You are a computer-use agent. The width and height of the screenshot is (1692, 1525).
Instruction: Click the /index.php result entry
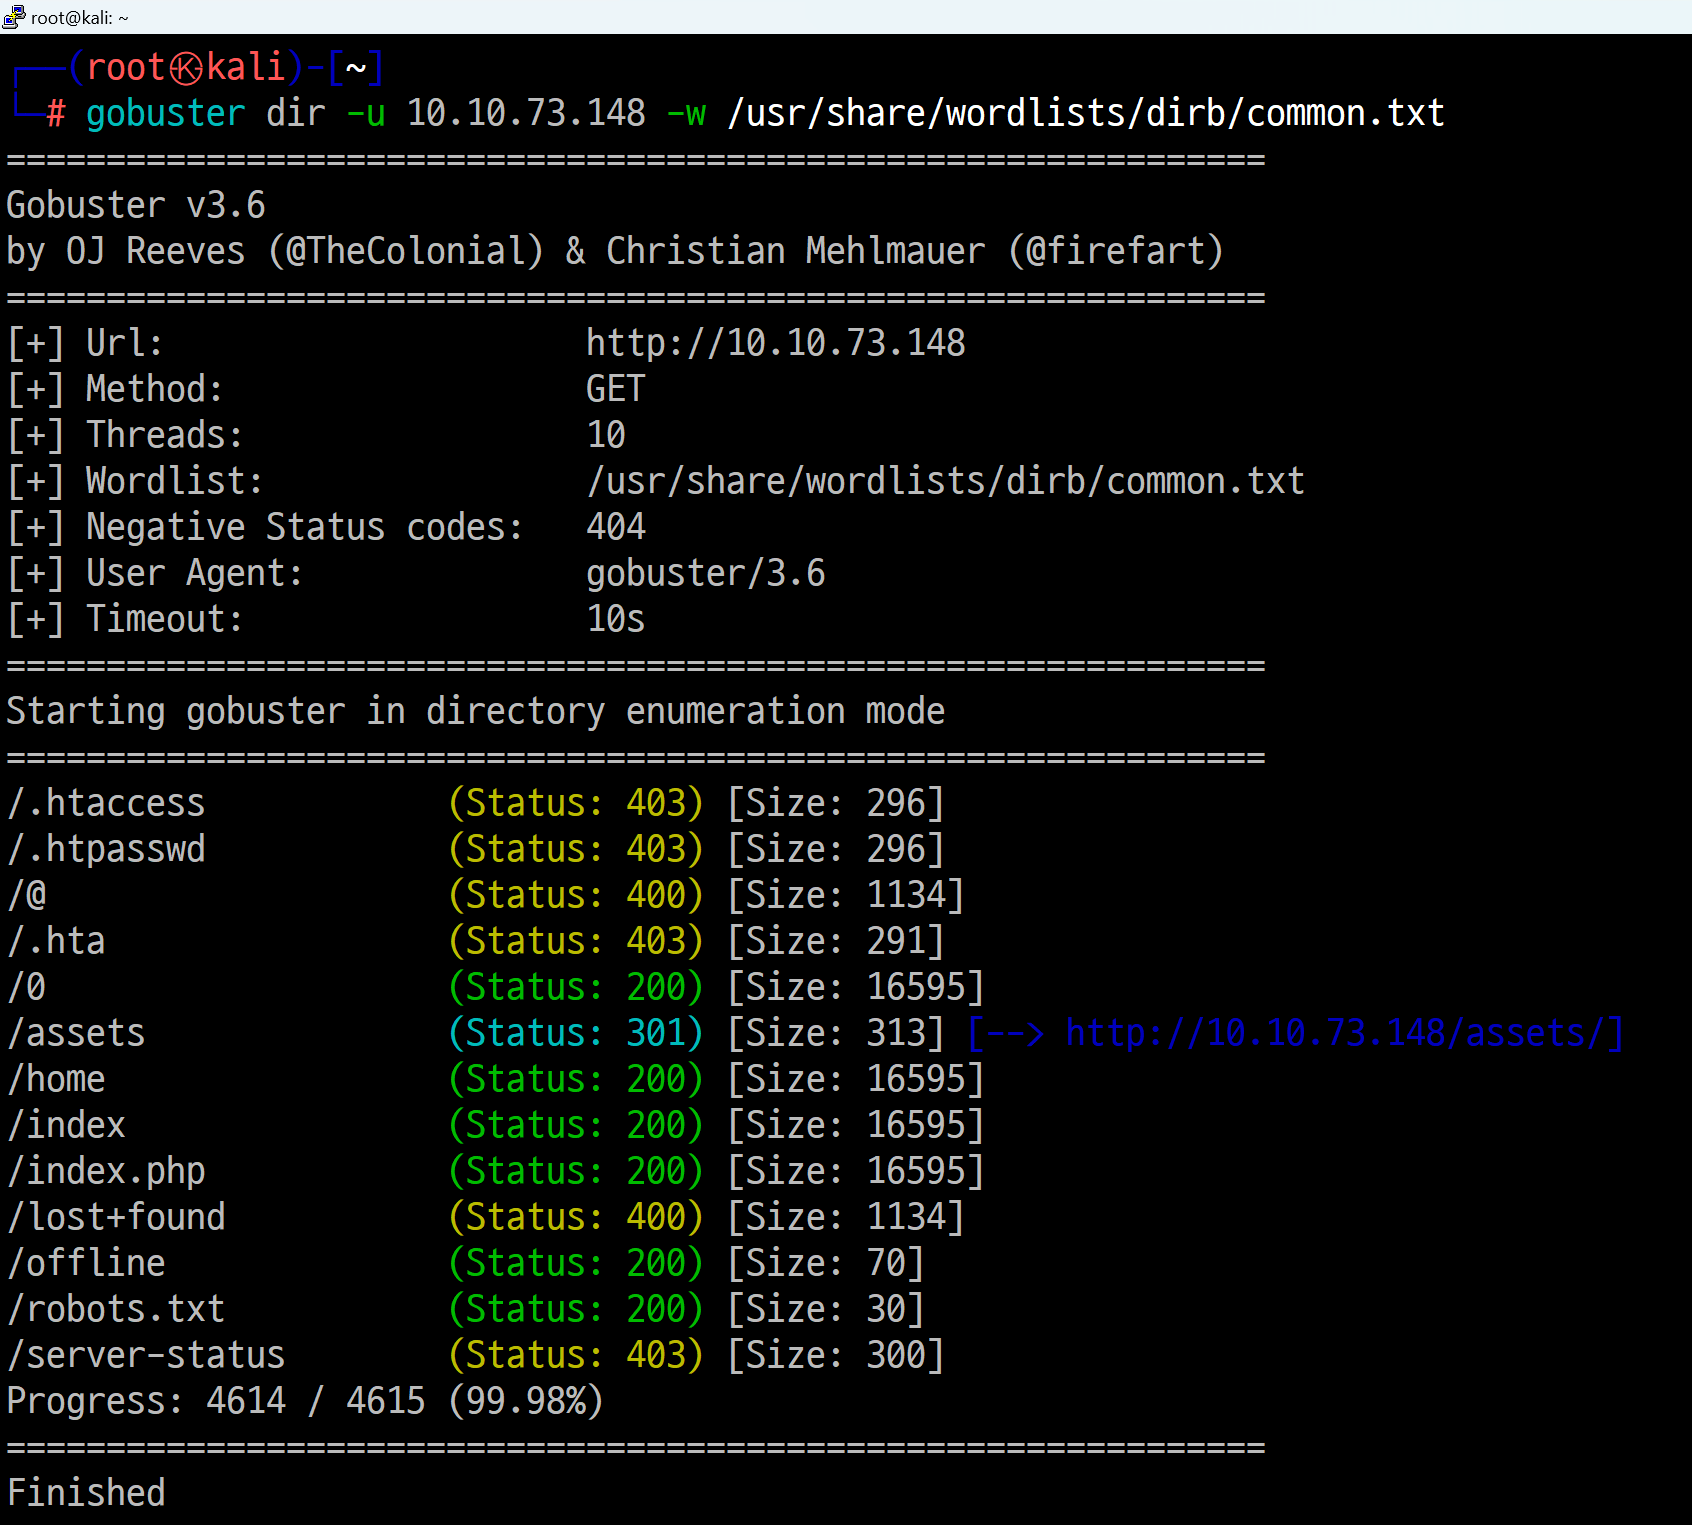tap(106, 1171)
